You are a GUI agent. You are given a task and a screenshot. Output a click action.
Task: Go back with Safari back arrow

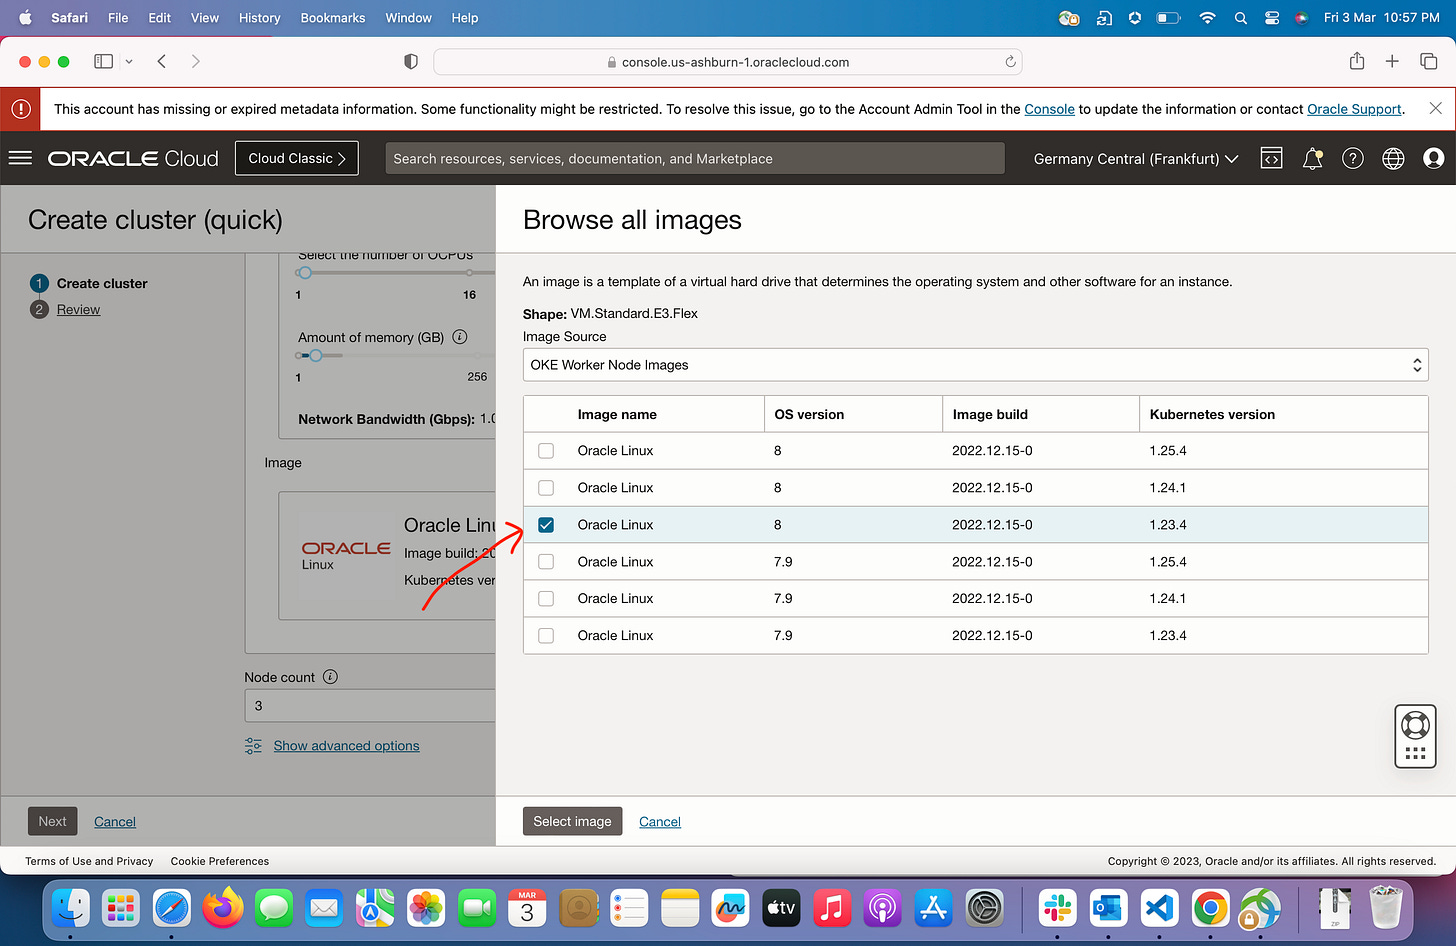pos(161,61)
